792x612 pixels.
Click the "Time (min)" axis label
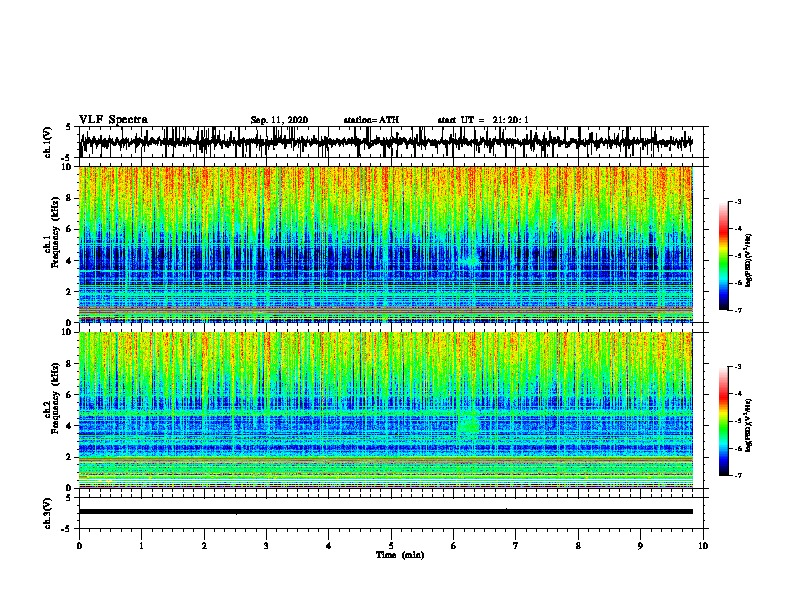coord(400,555)
